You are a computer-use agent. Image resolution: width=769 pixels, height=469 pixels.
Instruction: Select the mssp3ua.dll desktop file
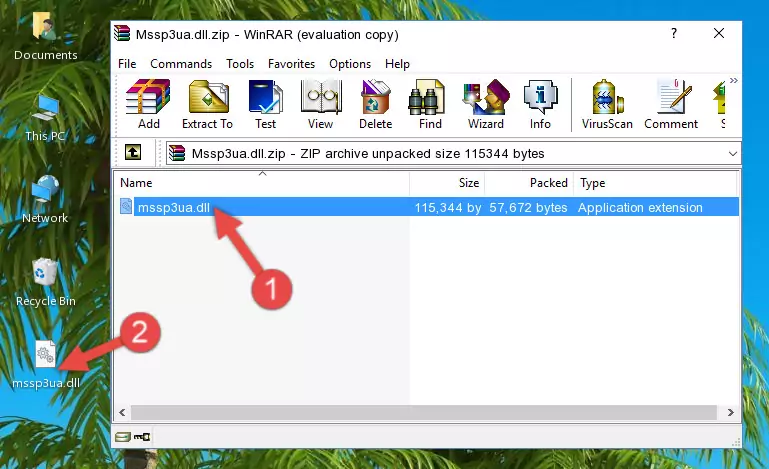(46, 365)
